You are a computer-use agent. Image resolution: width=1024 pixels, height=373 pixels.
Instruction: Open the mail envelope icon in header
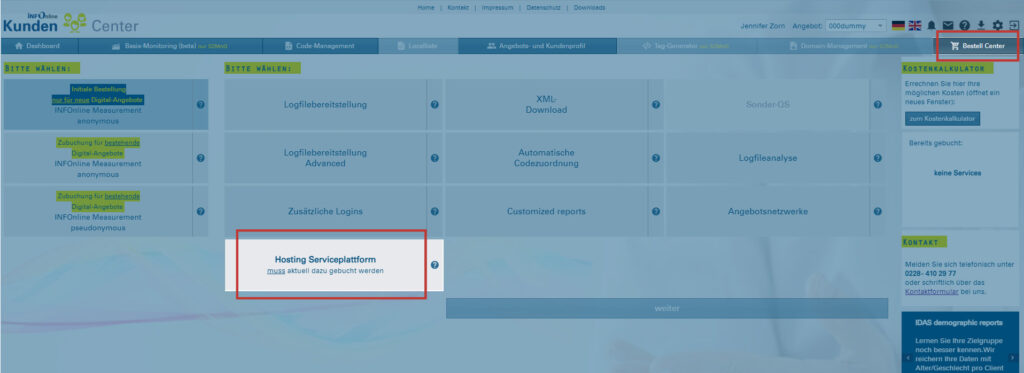(948, 25)
